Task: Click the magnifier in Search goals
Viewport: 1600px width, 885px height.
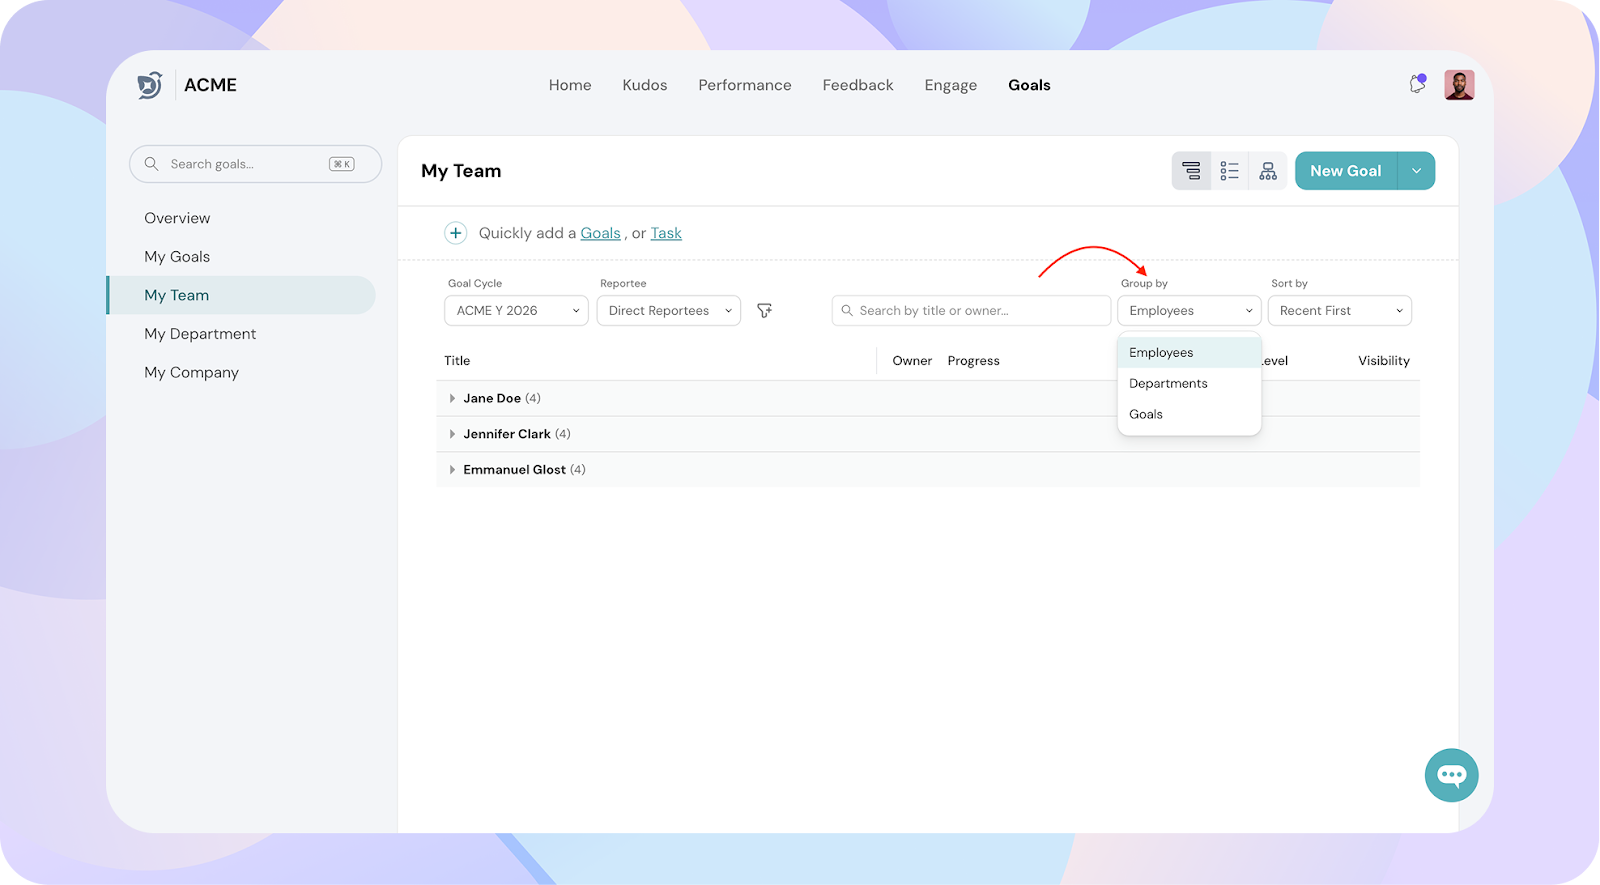Action: point(152,164)
